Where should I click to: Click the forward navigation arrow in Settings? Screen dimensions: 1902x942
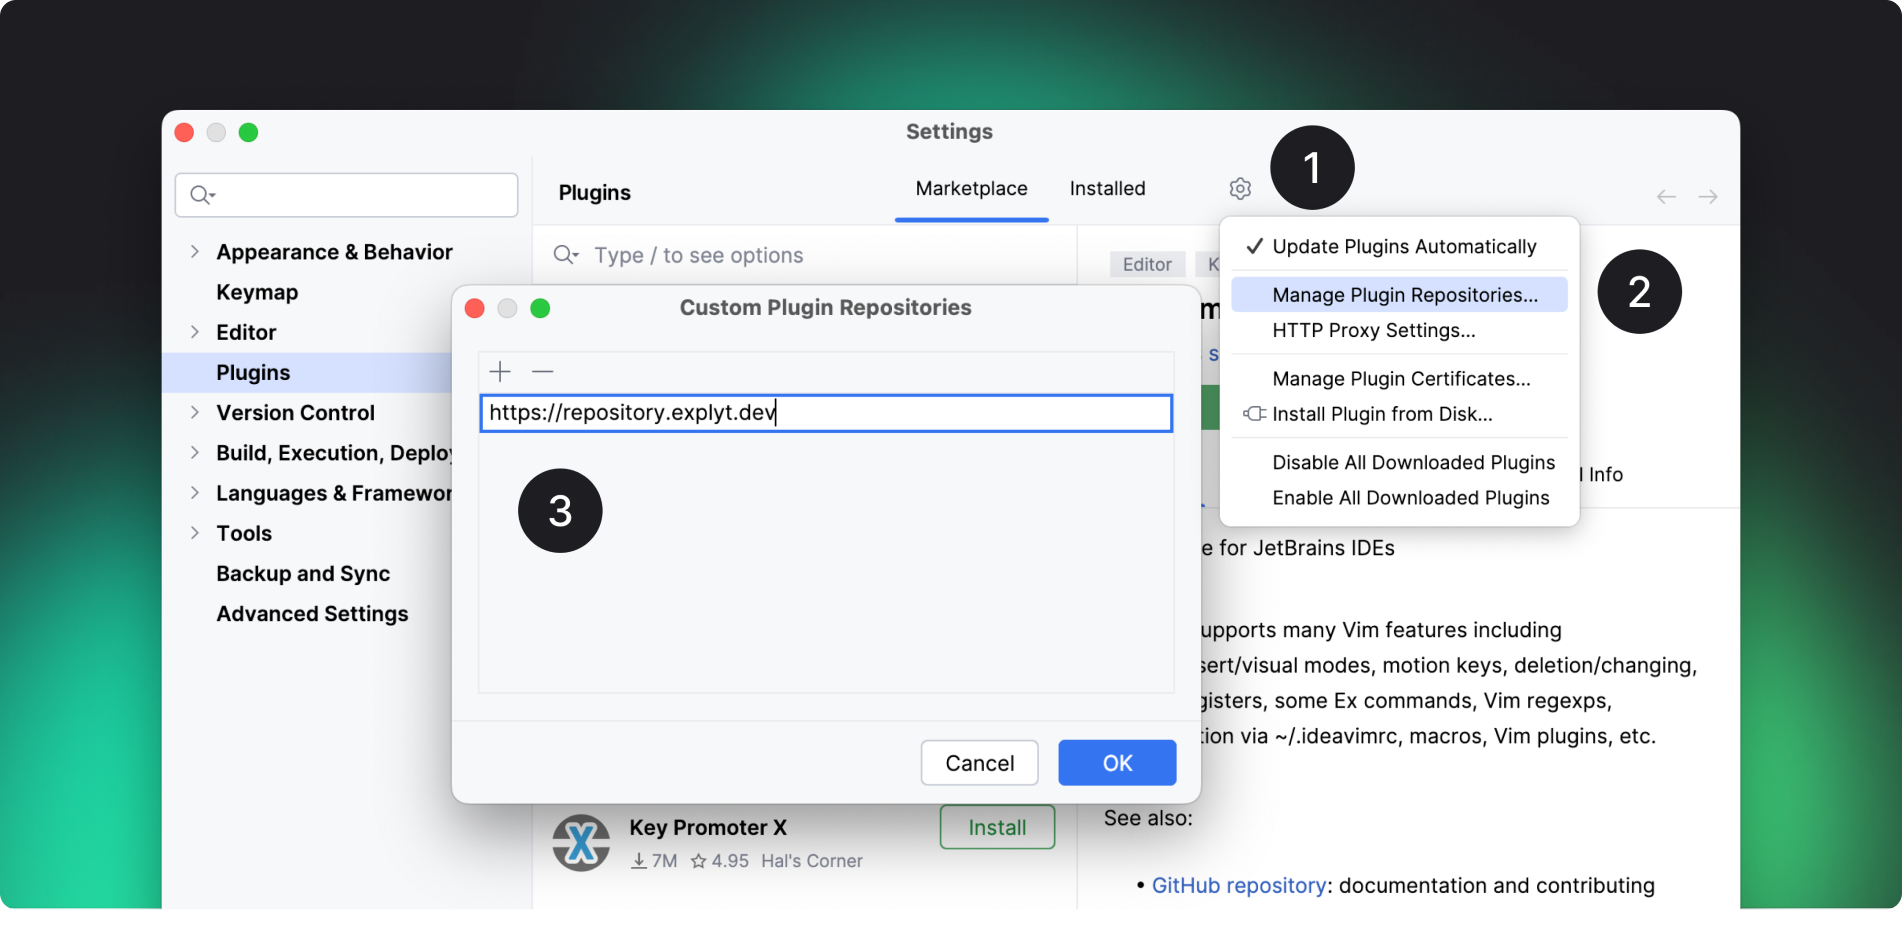pos(1708,197)
